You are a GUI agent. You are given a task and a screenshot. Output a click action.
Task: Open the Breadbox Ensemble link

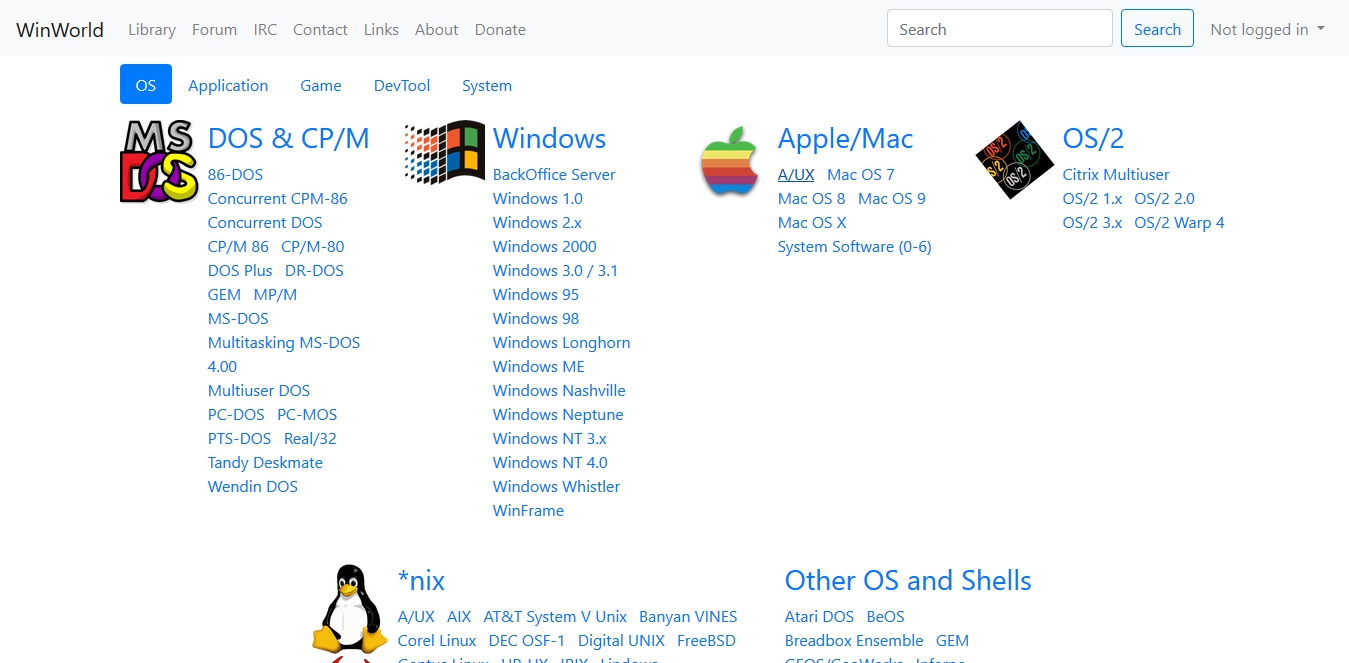point(854,640)
